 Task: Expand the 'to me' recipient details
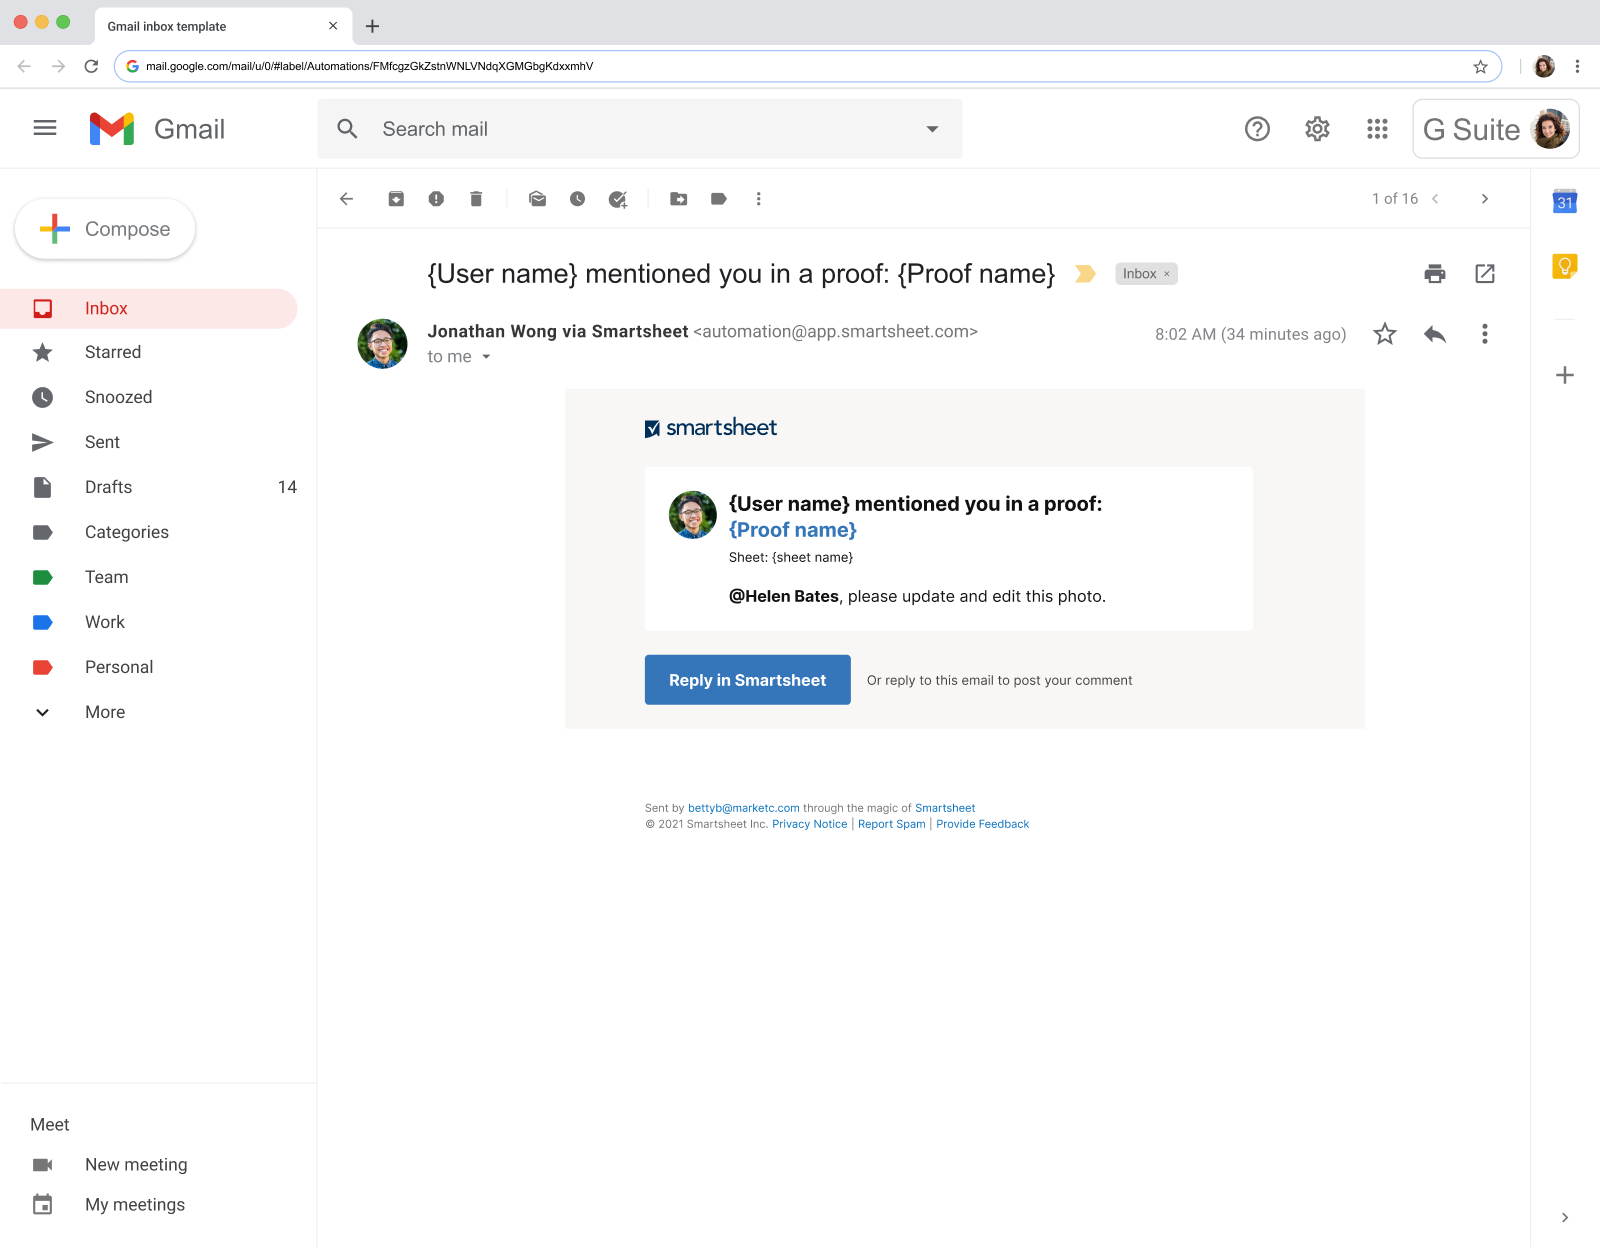pyautogui.click(x=487, y=356)
